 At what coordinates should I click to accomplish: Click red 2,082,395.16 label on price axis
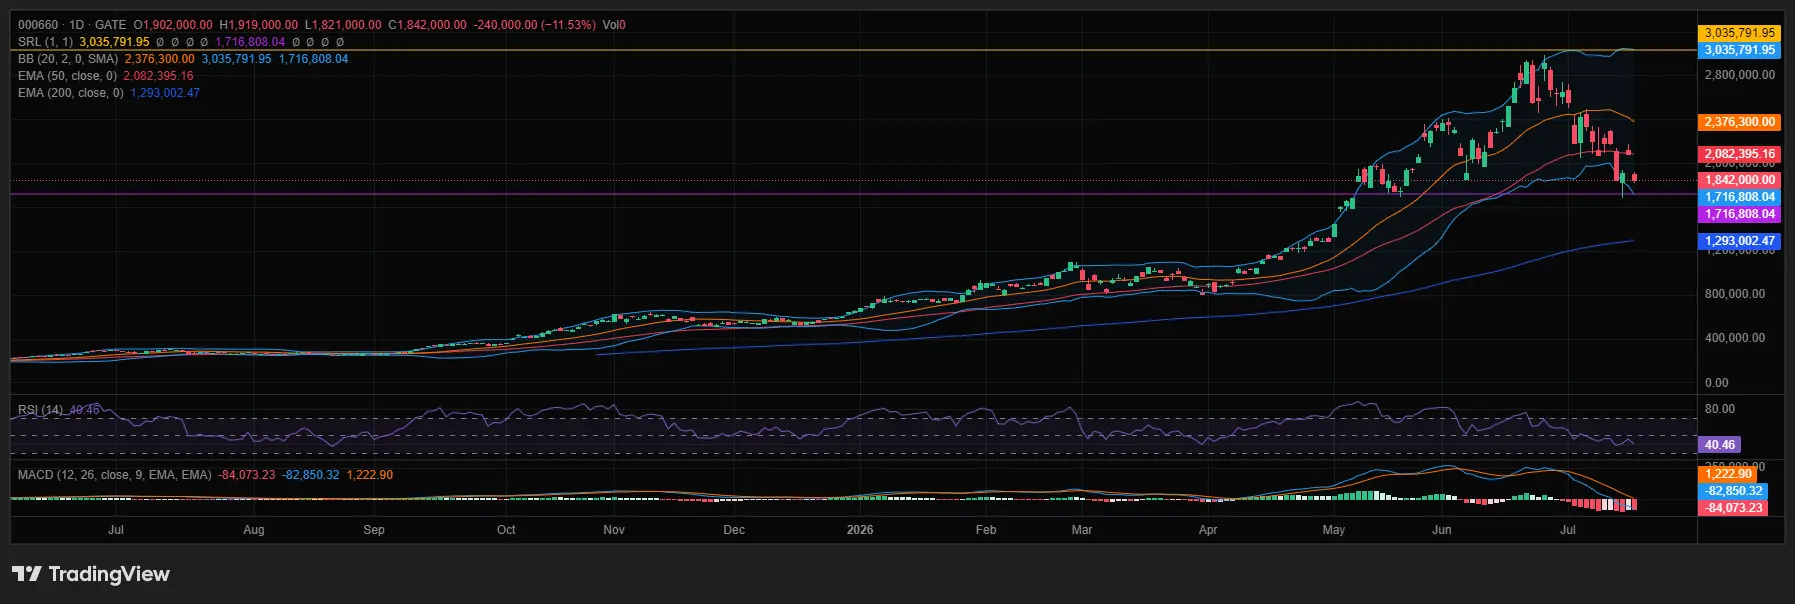1739,154
